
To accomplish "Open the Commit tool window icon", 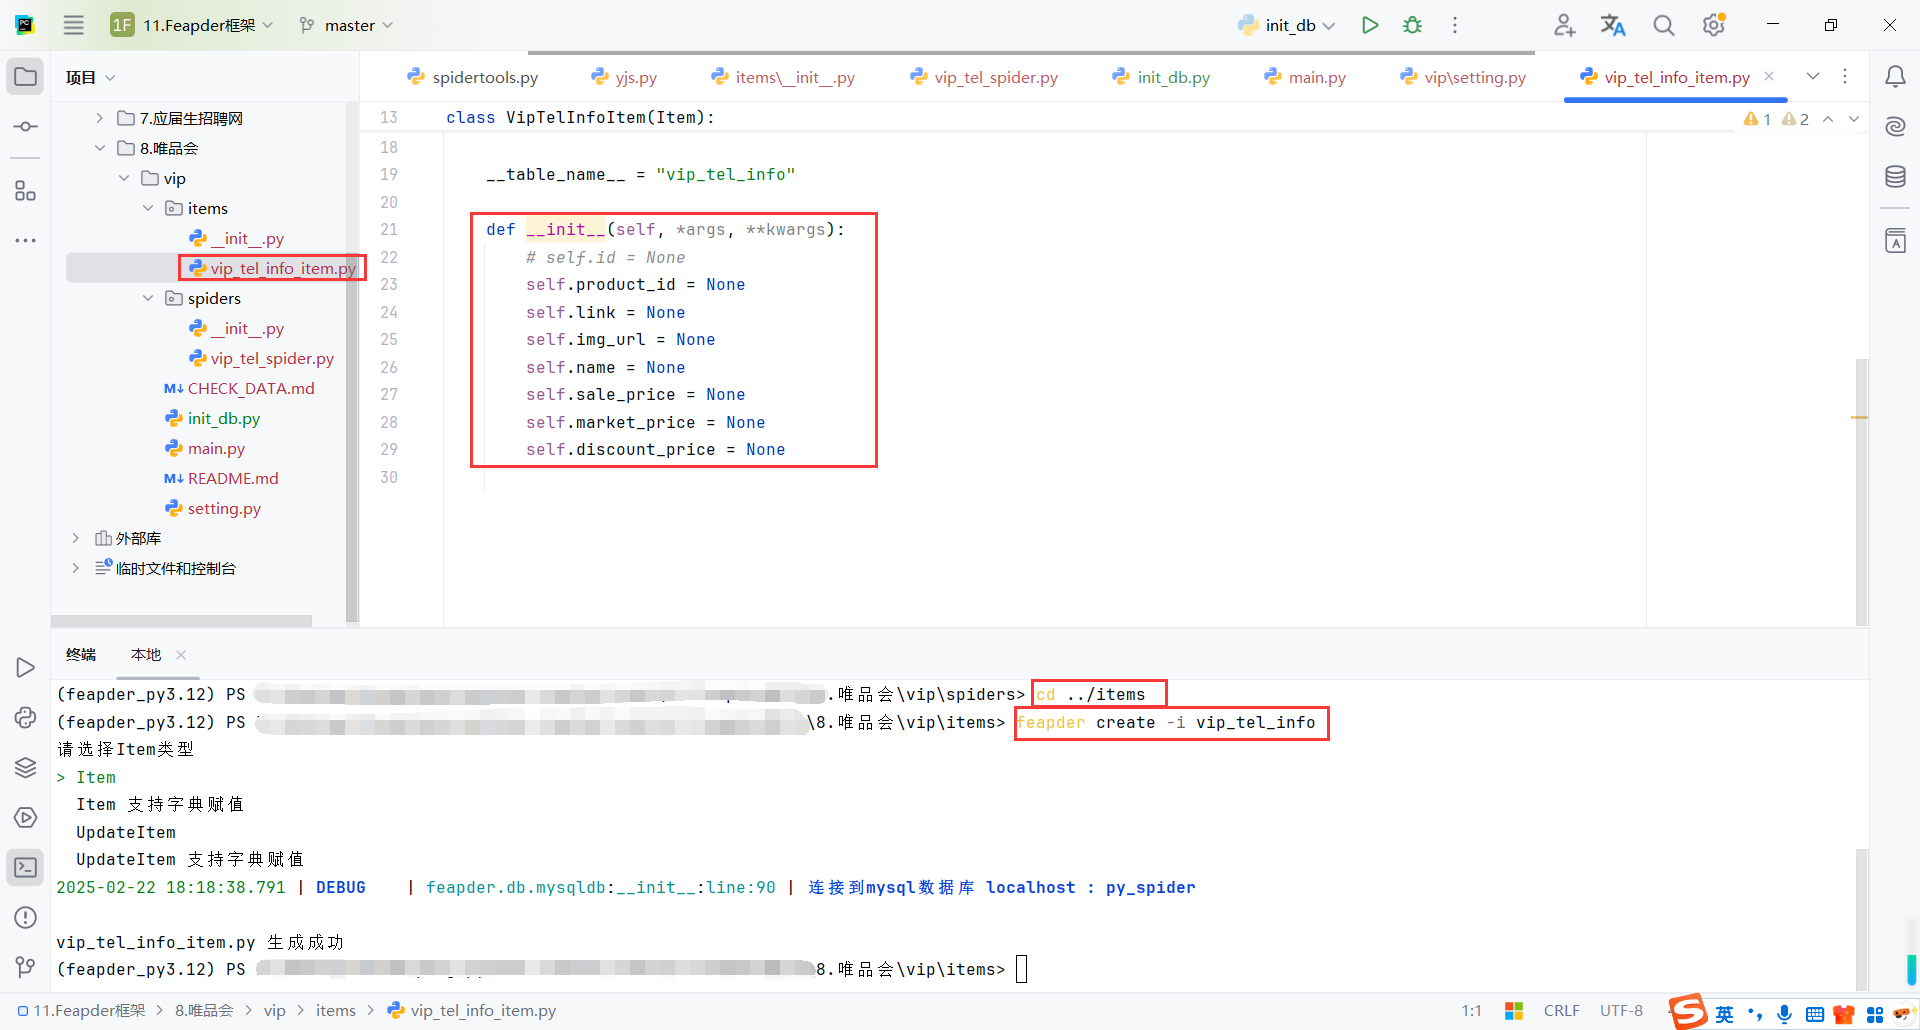I will [25, 126].
